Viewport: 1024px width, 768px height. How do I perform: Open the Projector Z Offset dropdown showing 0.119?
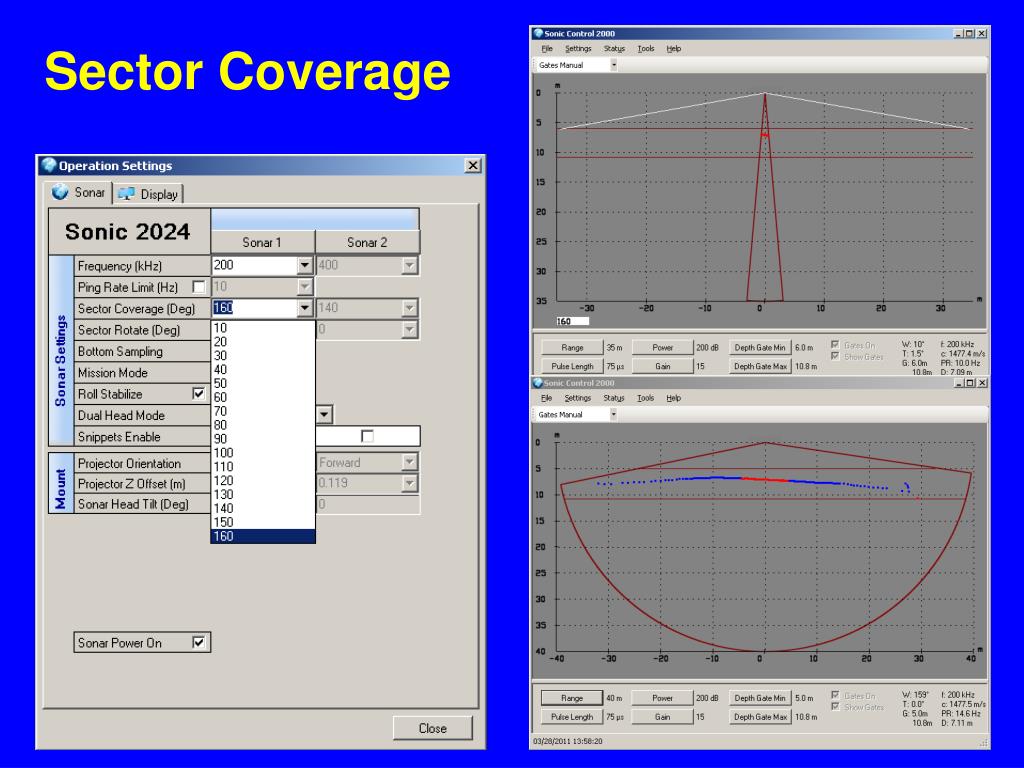click(409, 483)
